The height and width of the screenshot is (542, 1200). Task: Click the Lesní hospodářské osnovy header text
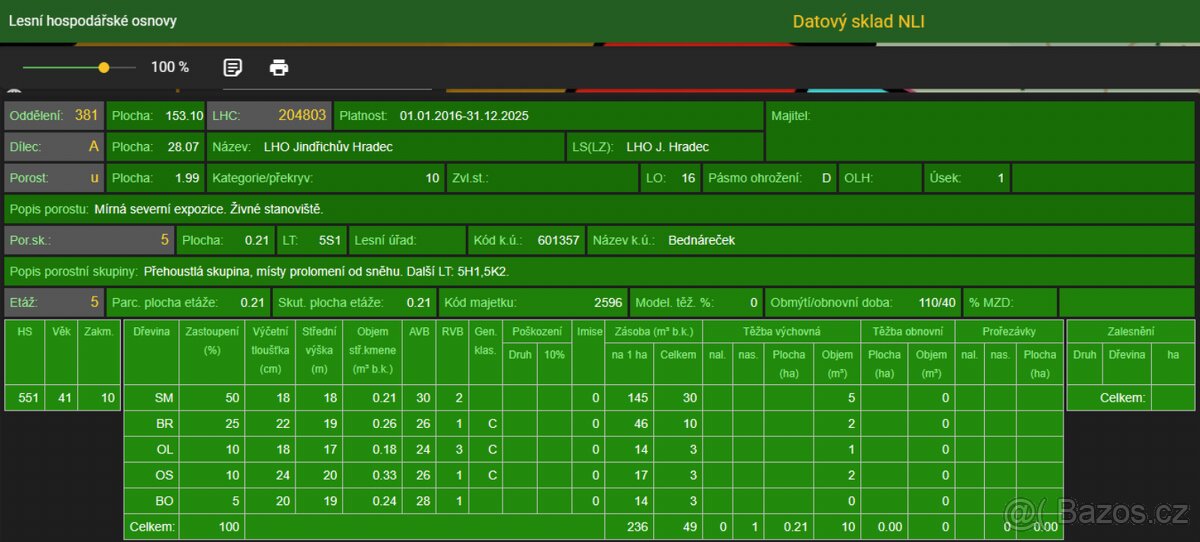(93, 21)
